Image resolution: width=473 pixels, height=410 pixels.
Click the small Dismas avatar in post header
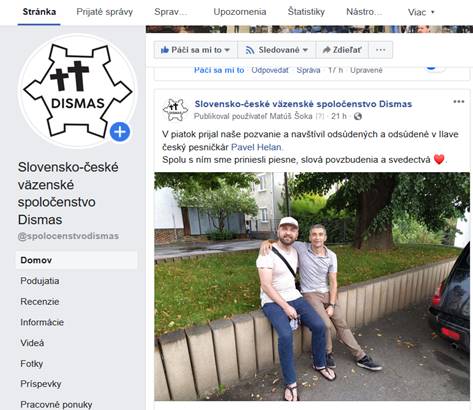click(175, 109)
